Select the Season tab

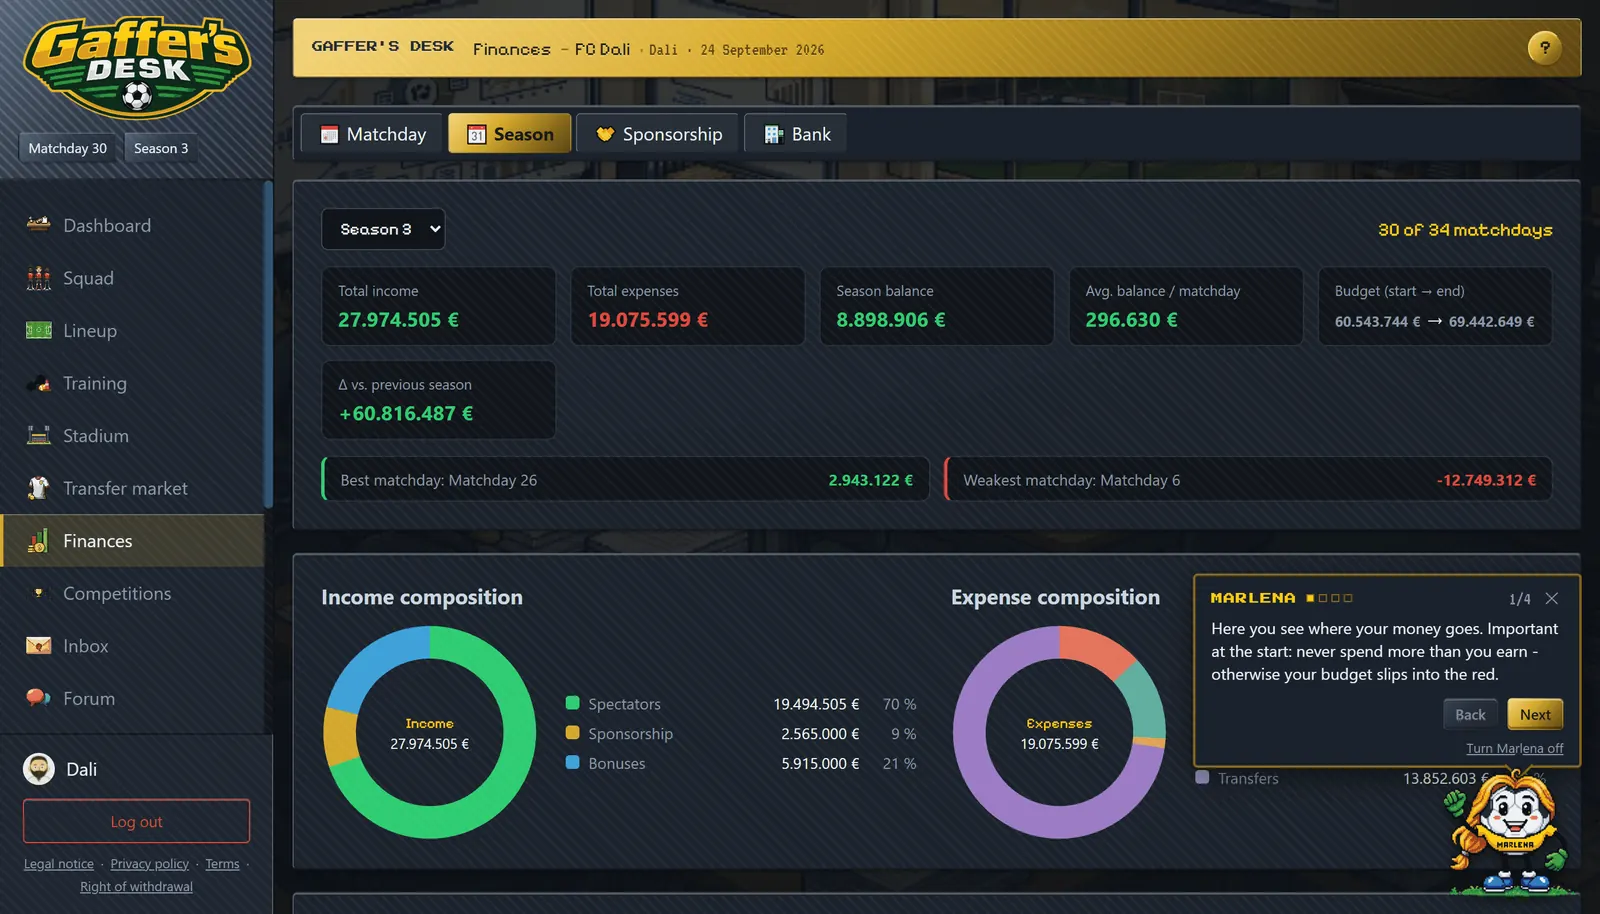point(510,134)
